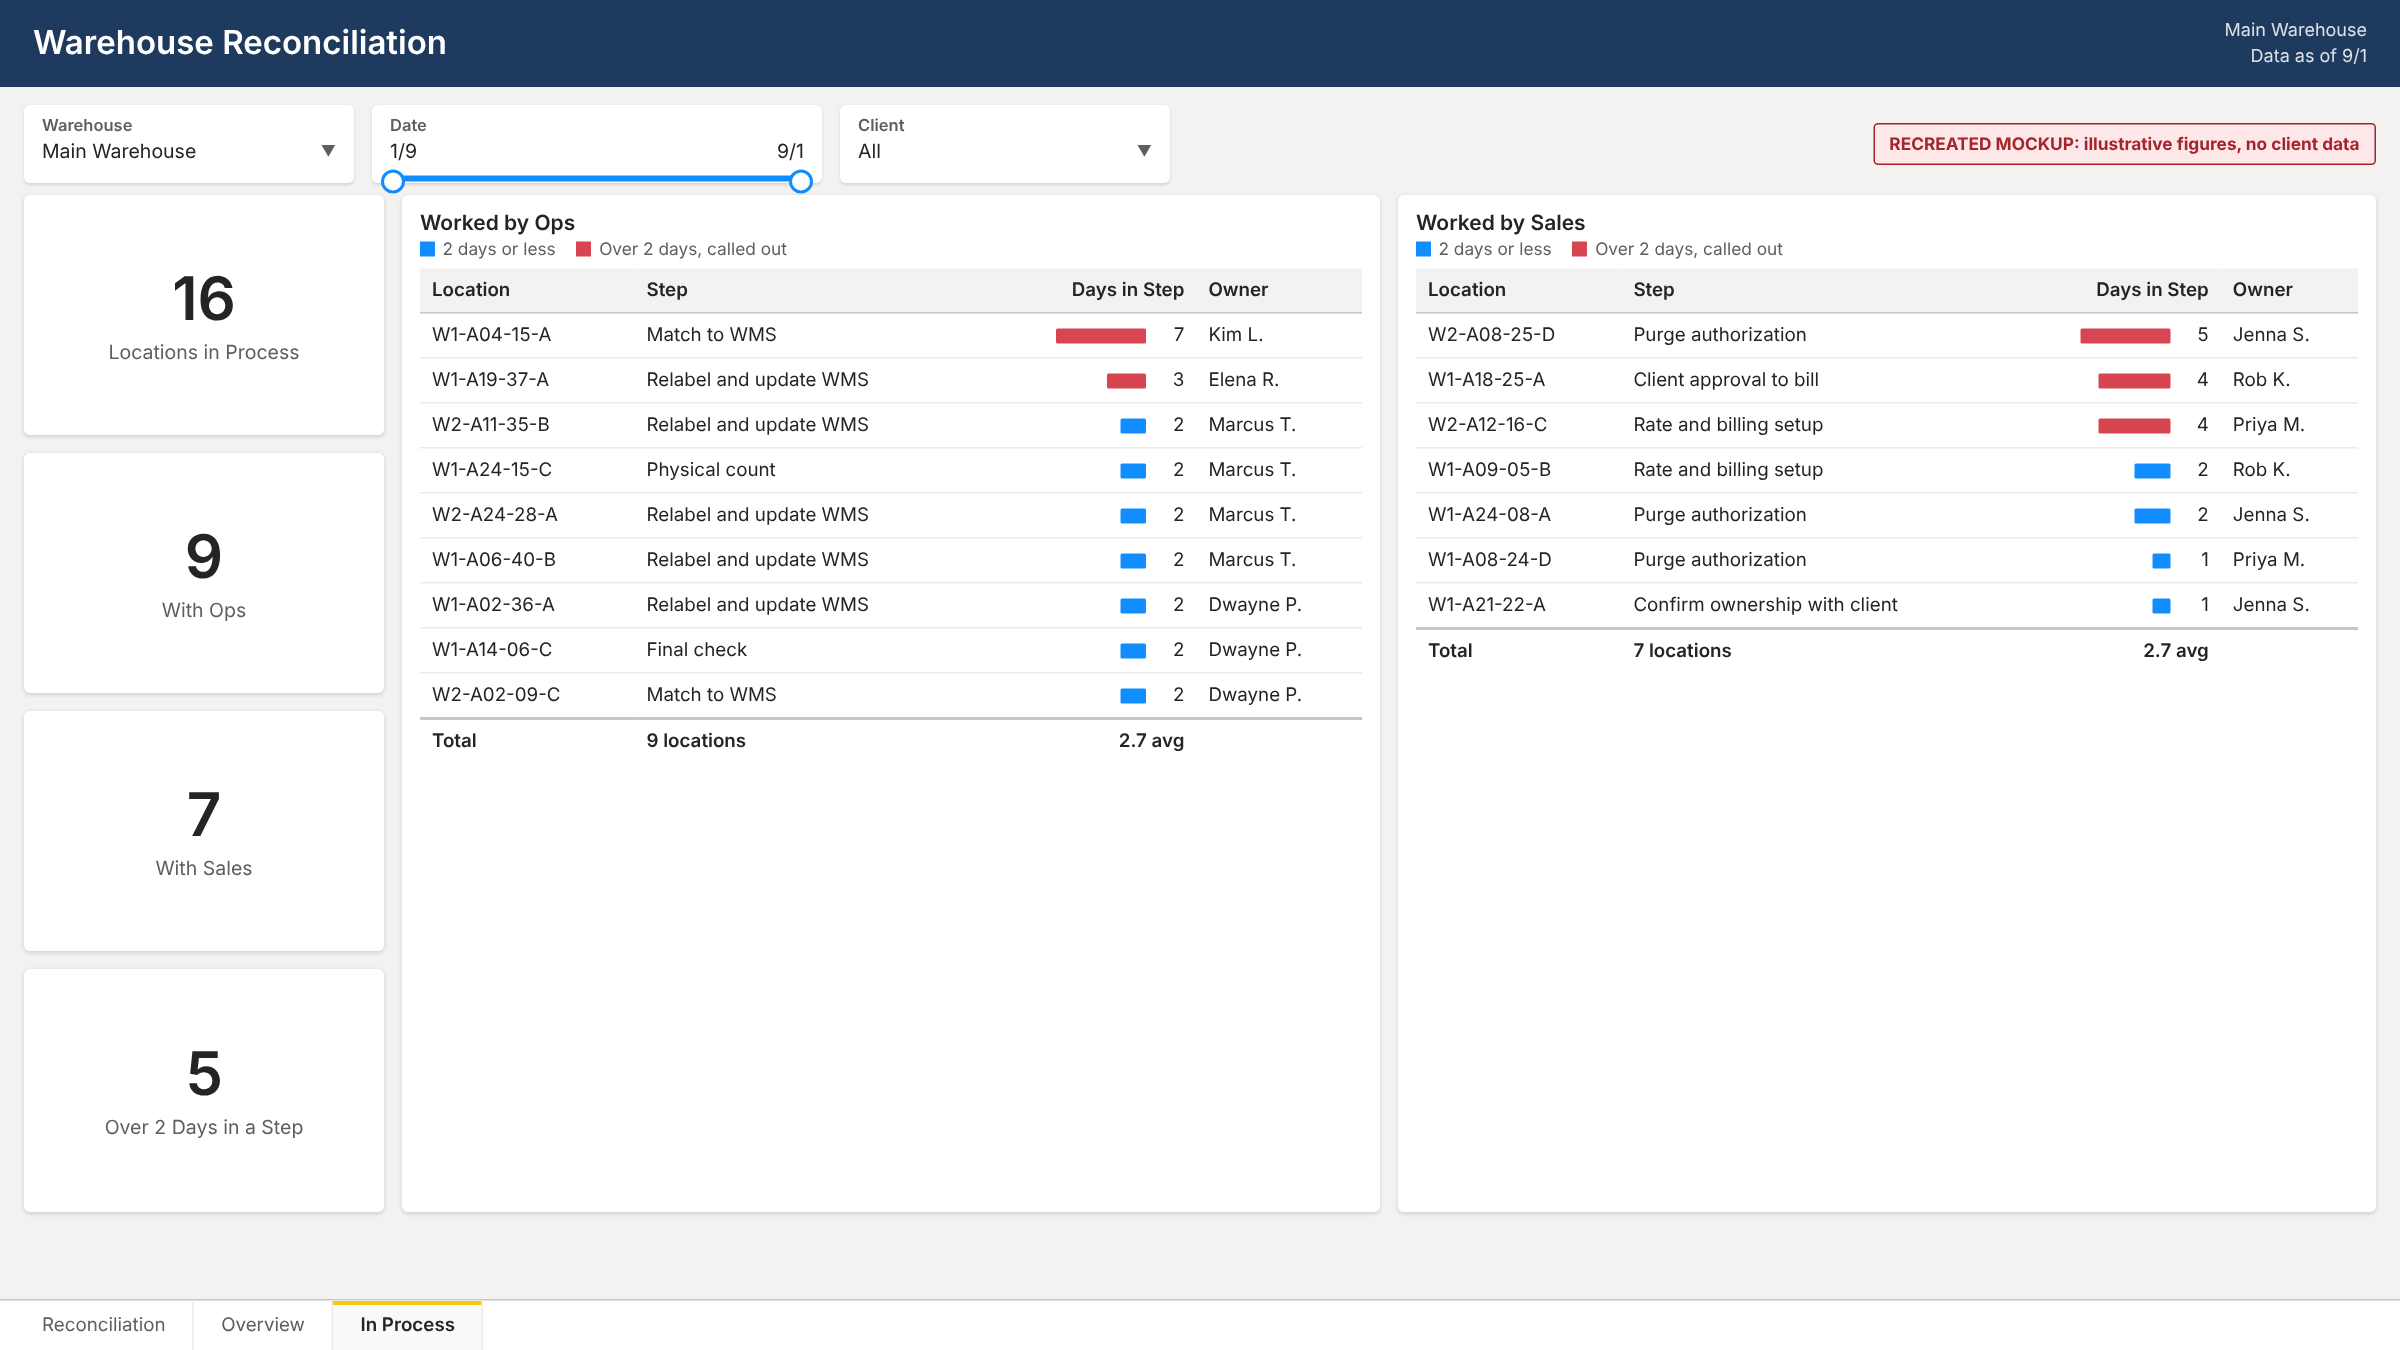The image size is (2400, 1350).
Task: Open the Warehouse dropdown arrow
Action: tap(328, 151)
